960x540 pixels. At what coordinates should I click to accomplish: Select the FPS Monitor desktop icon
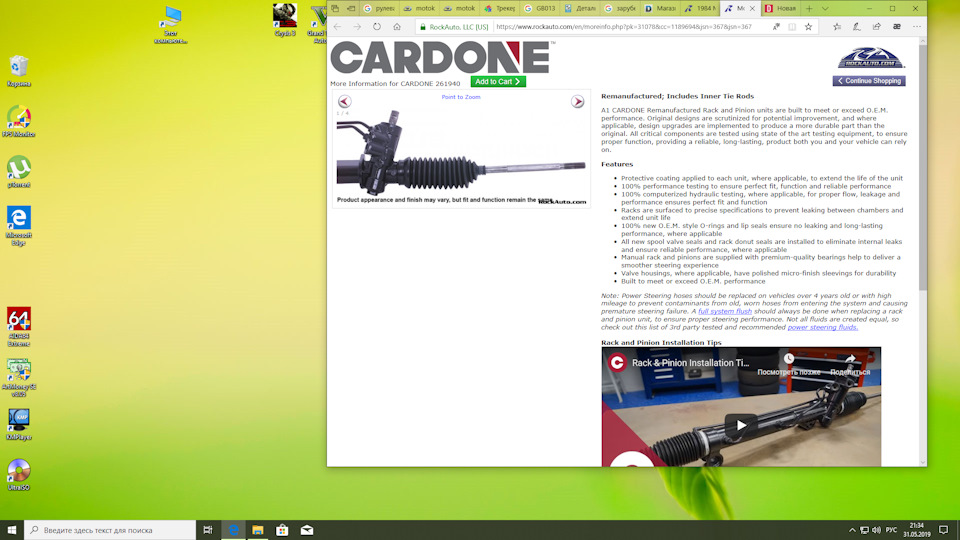point(19,121)
